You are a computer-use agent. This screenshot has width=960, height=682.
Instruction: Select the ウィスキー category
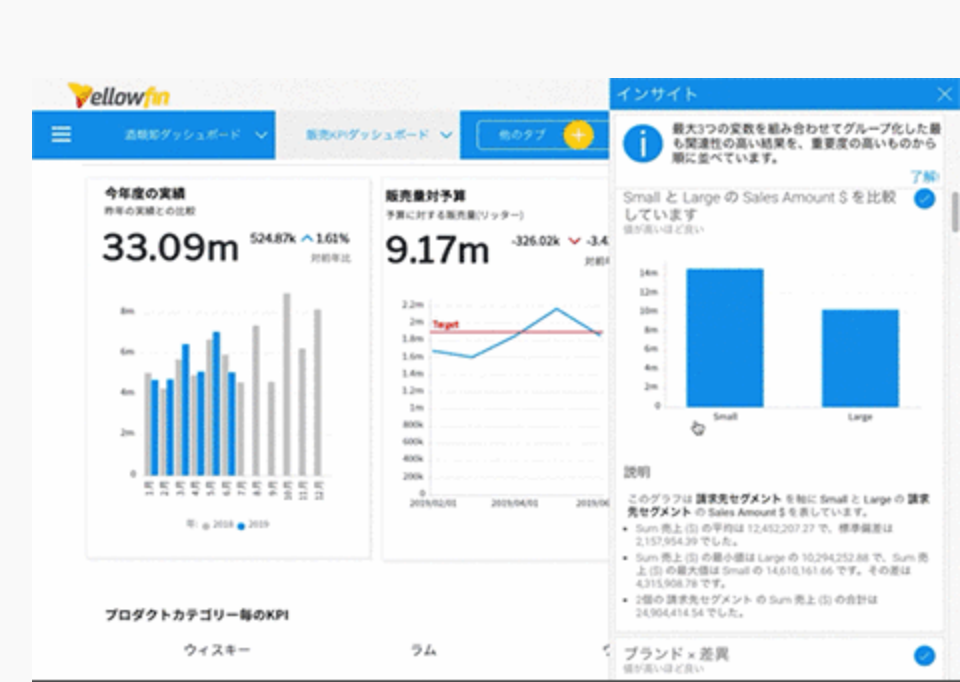click(x=217, y=650)
